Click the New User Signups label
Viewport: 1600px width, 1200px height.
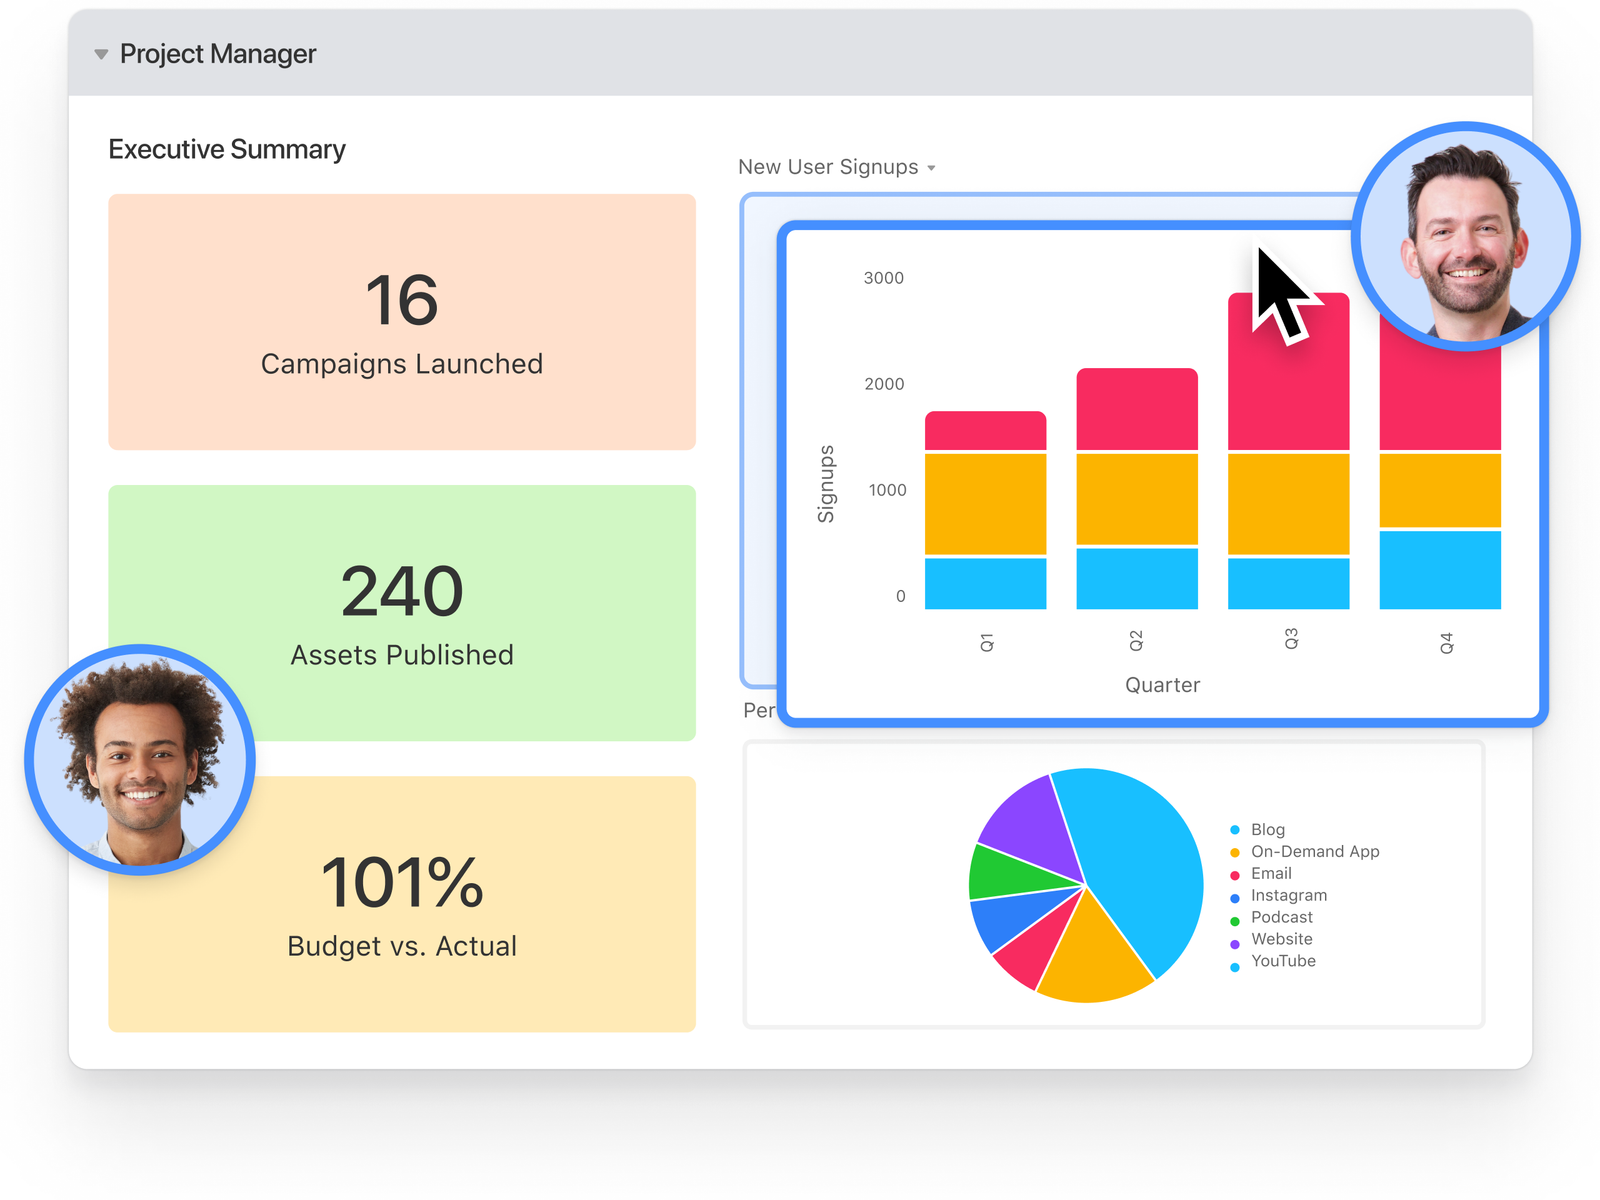pos(828,167)
